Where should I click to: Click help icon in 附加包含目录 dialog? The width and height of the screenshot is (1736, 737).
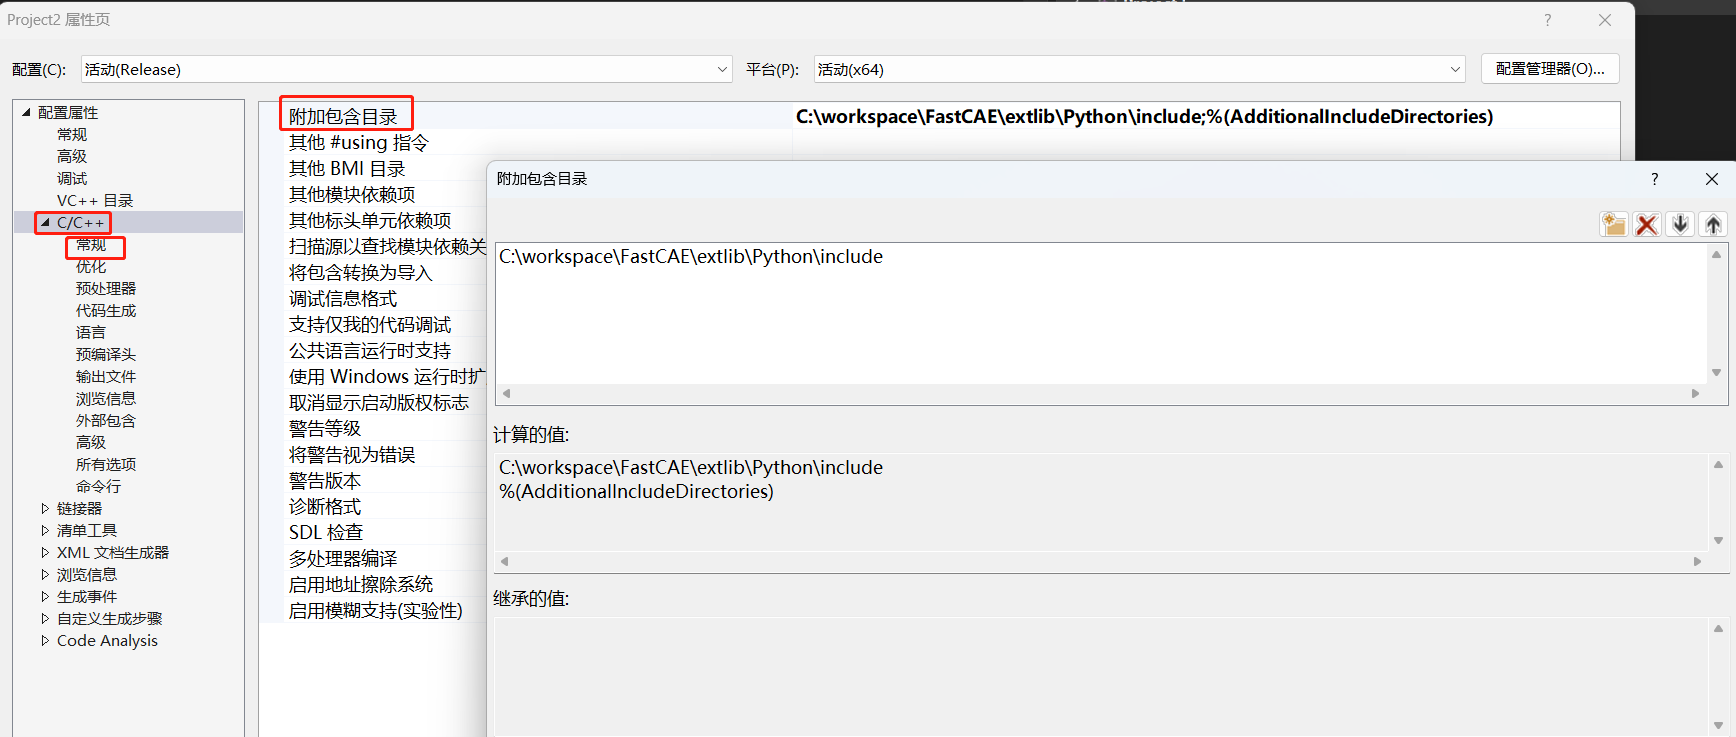[x=1654, y=179]
